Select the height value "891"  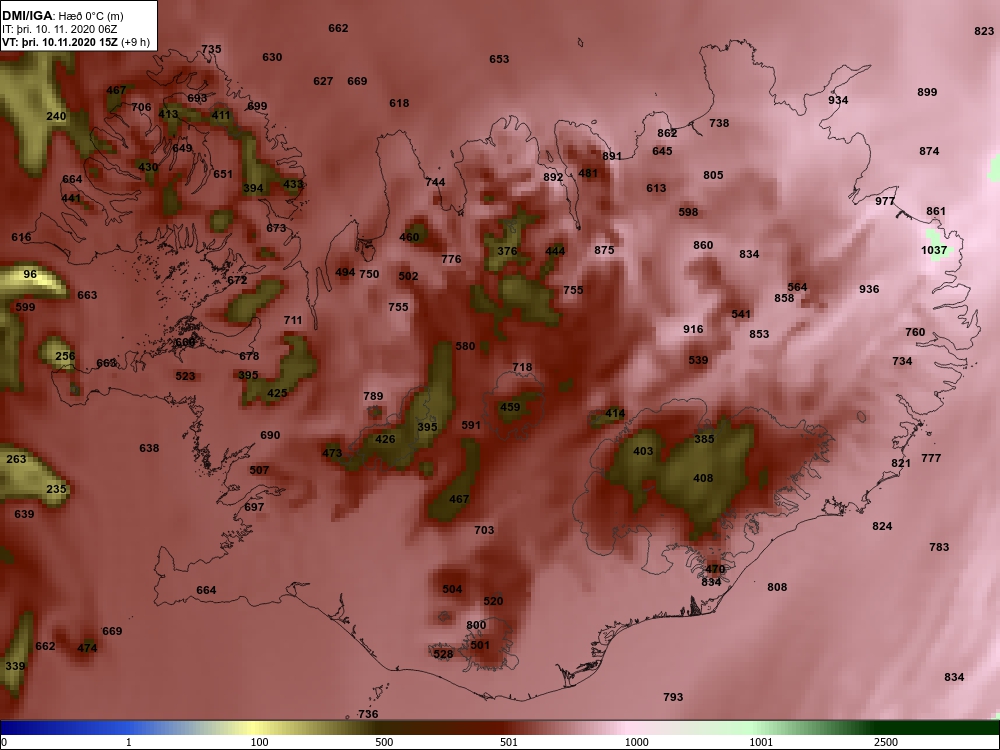pyautogui.click(x=612, y=156)
